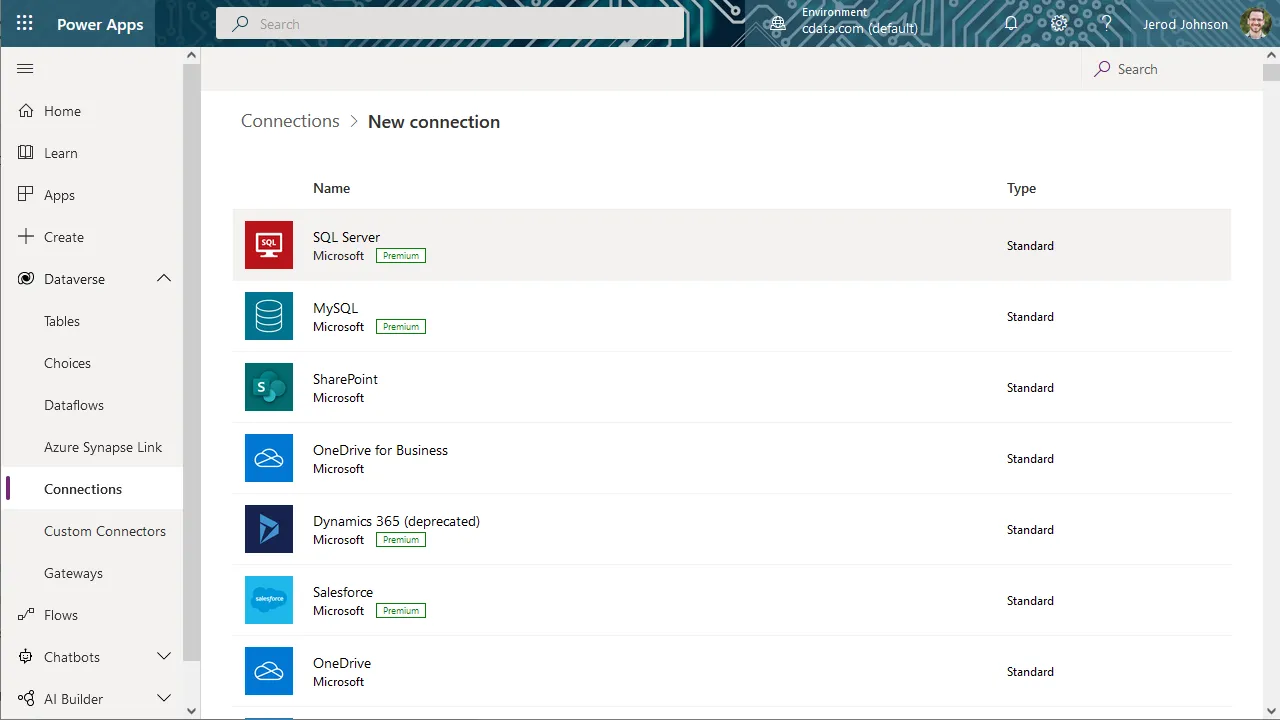The height and width of the screenshot is (720, 1280).
Task: Choose the Dynamics 365 (deprecated) icon
Action: [269, 529]
